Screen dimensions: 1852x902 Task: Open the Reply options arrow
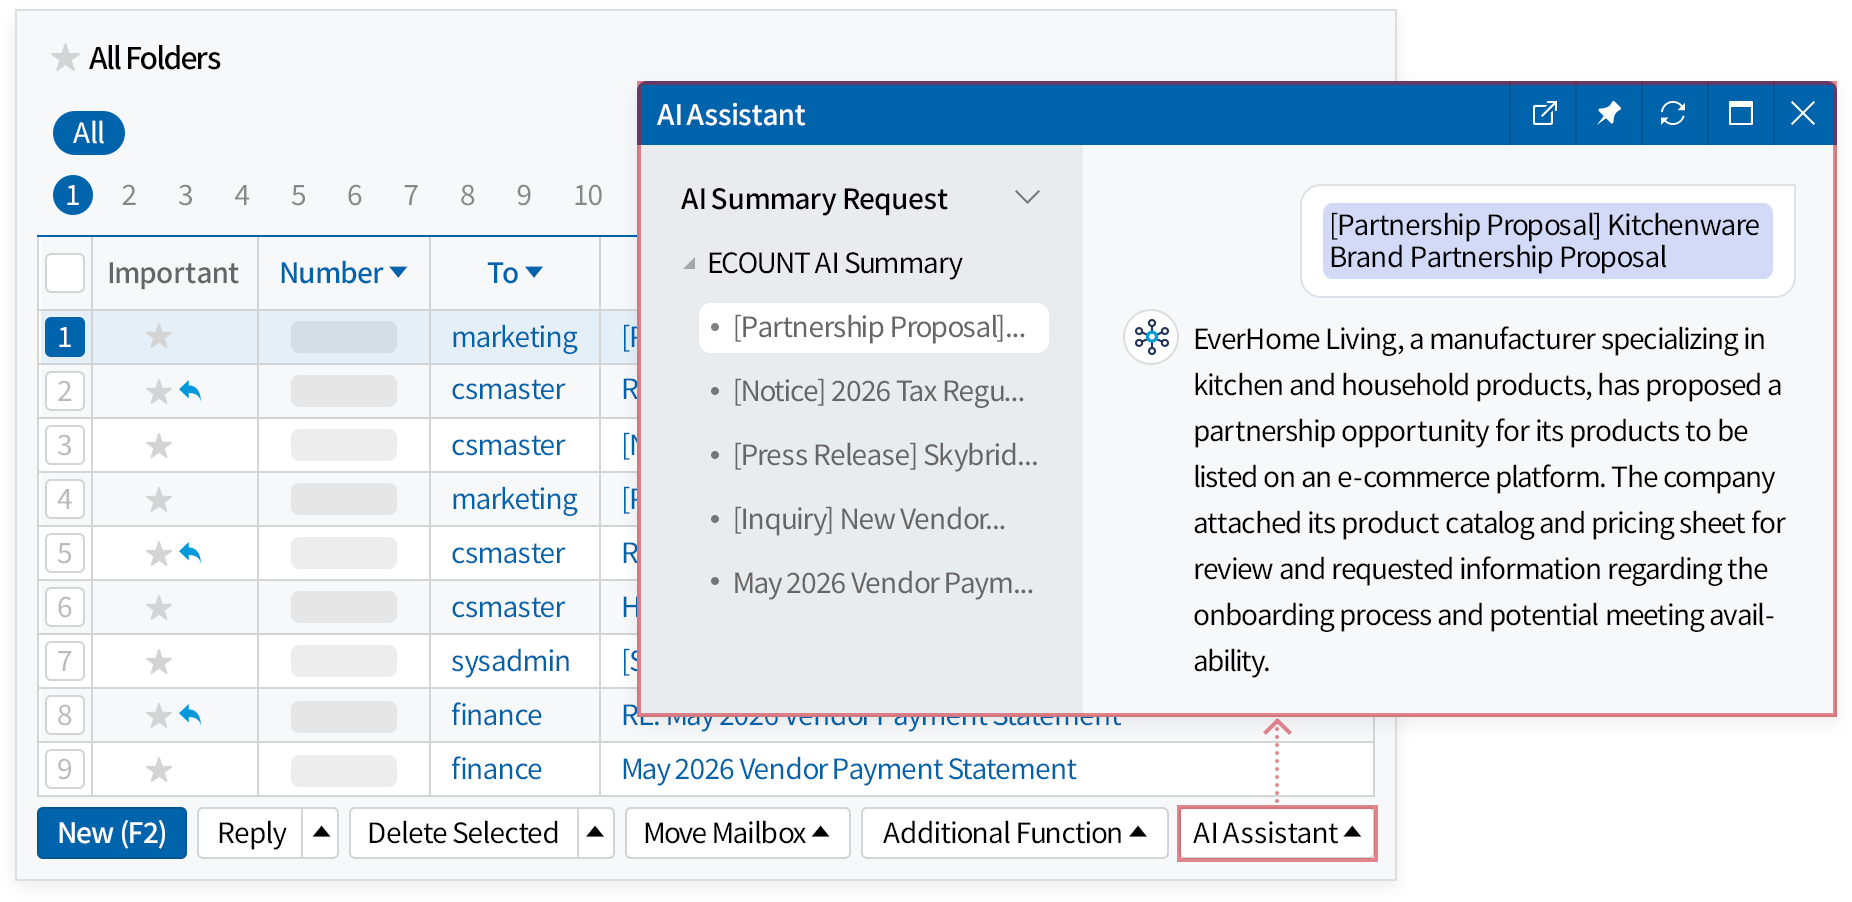pos(321,832)
